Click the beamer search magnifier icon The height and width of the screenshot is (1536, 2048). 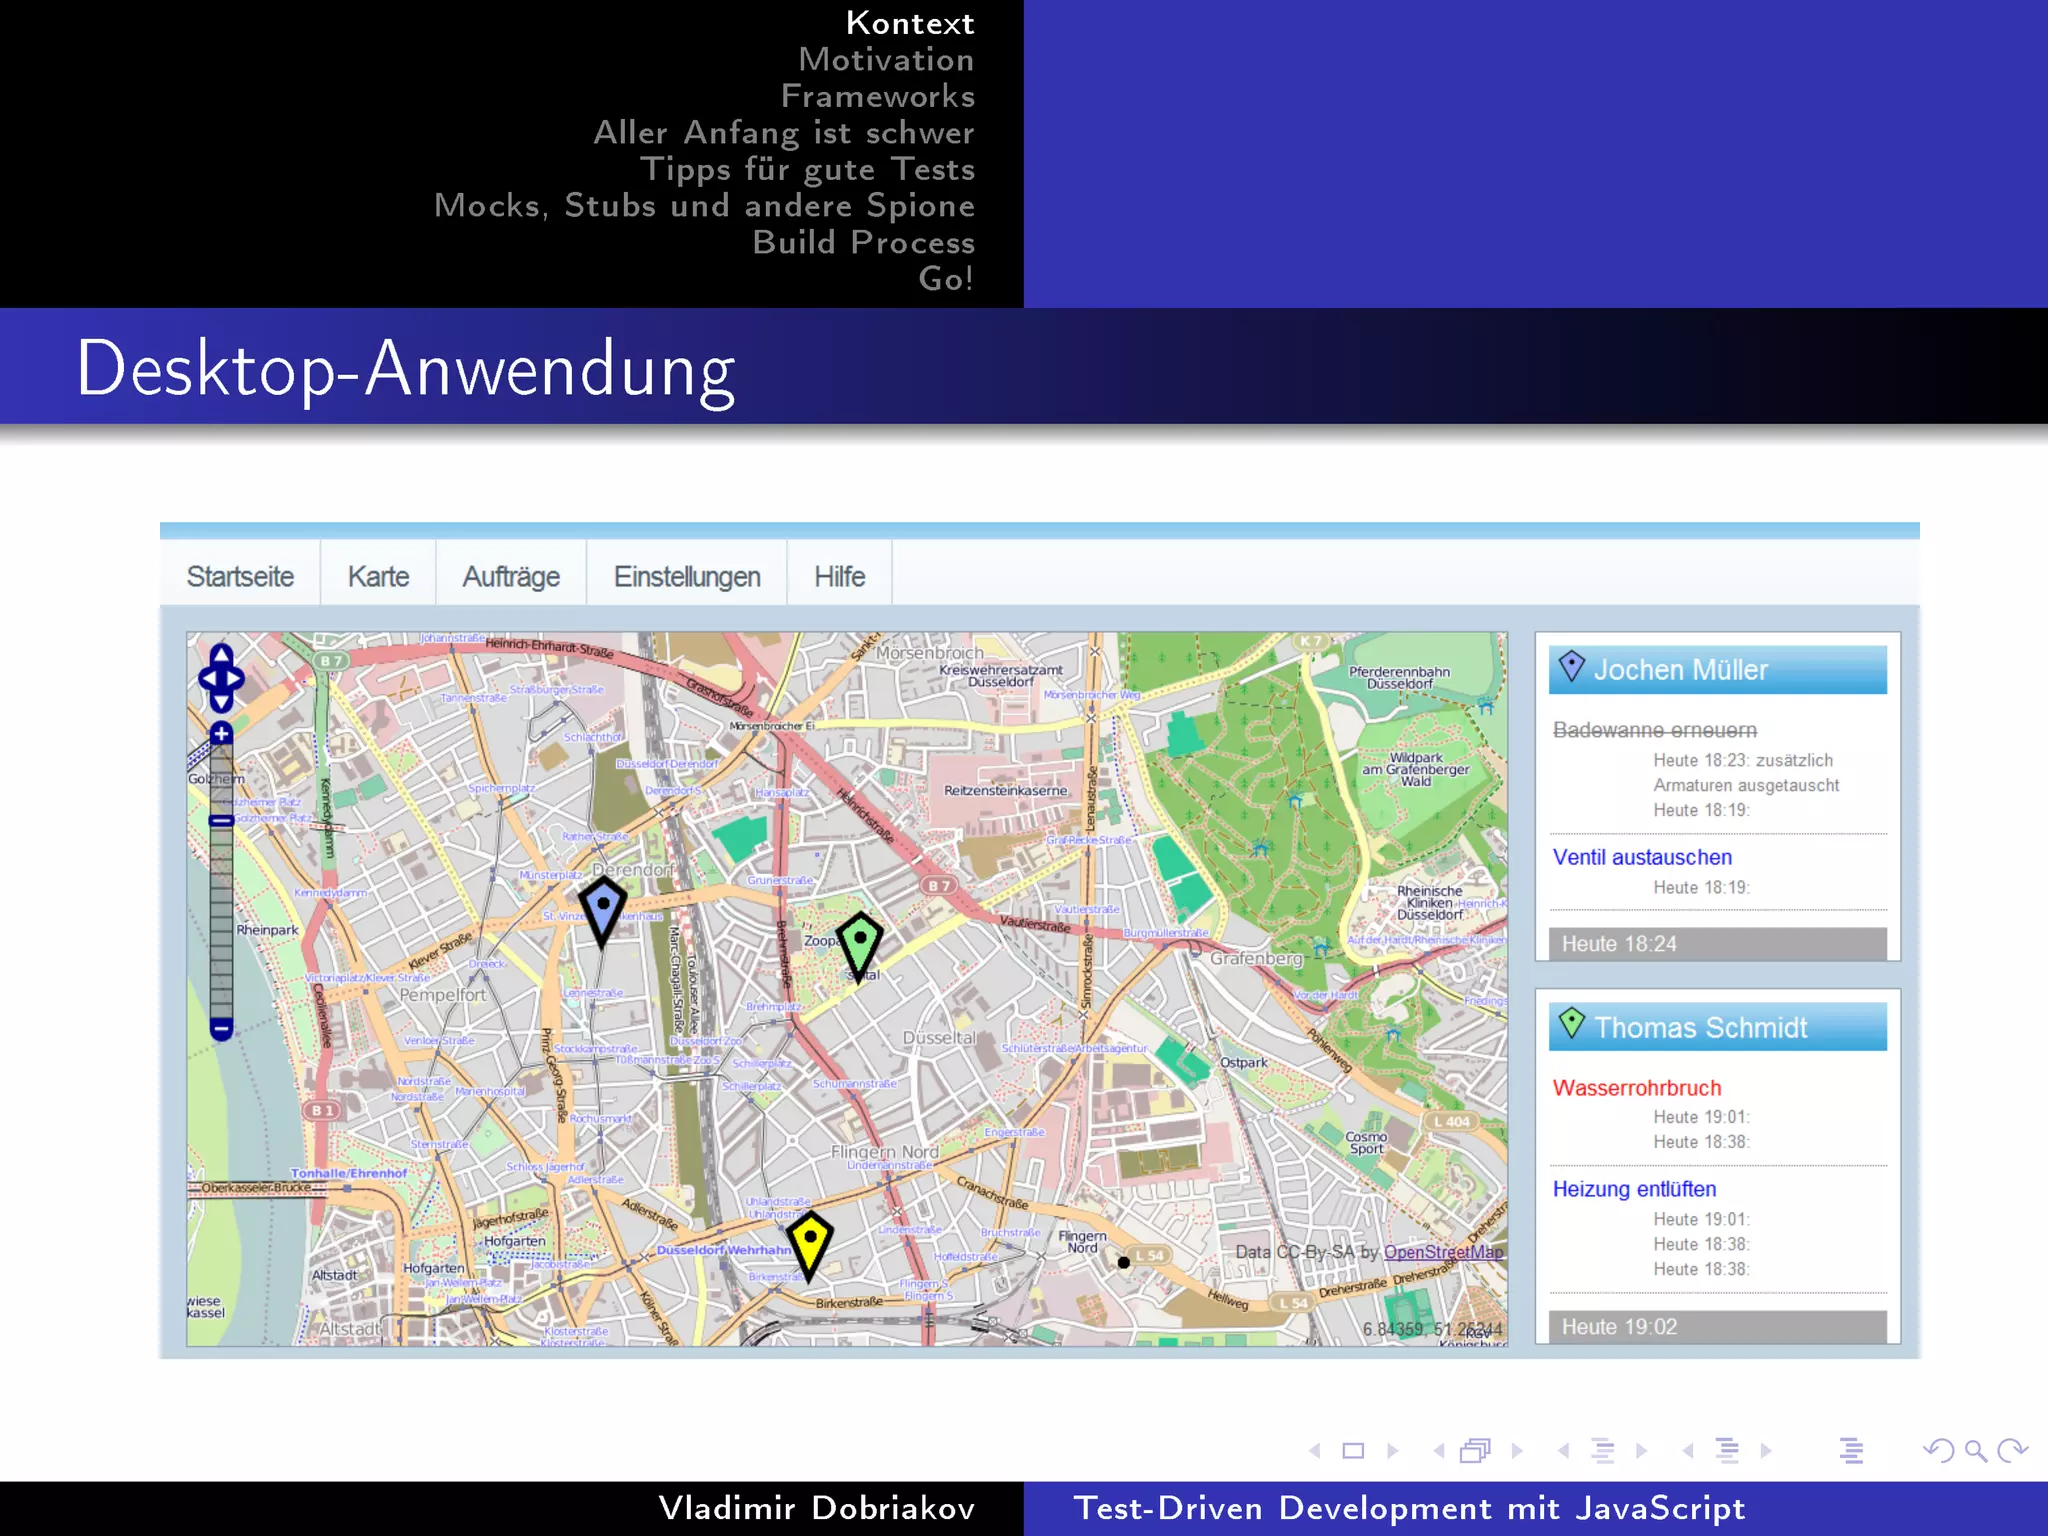(x=1976, y=1451)
